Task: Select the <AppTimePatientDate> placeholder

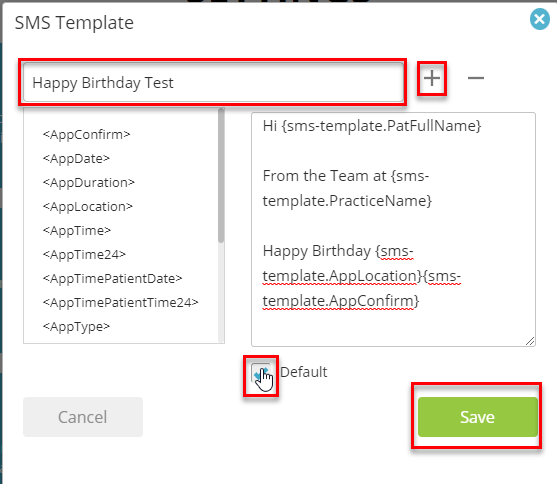Action: (x=112, y=278)
